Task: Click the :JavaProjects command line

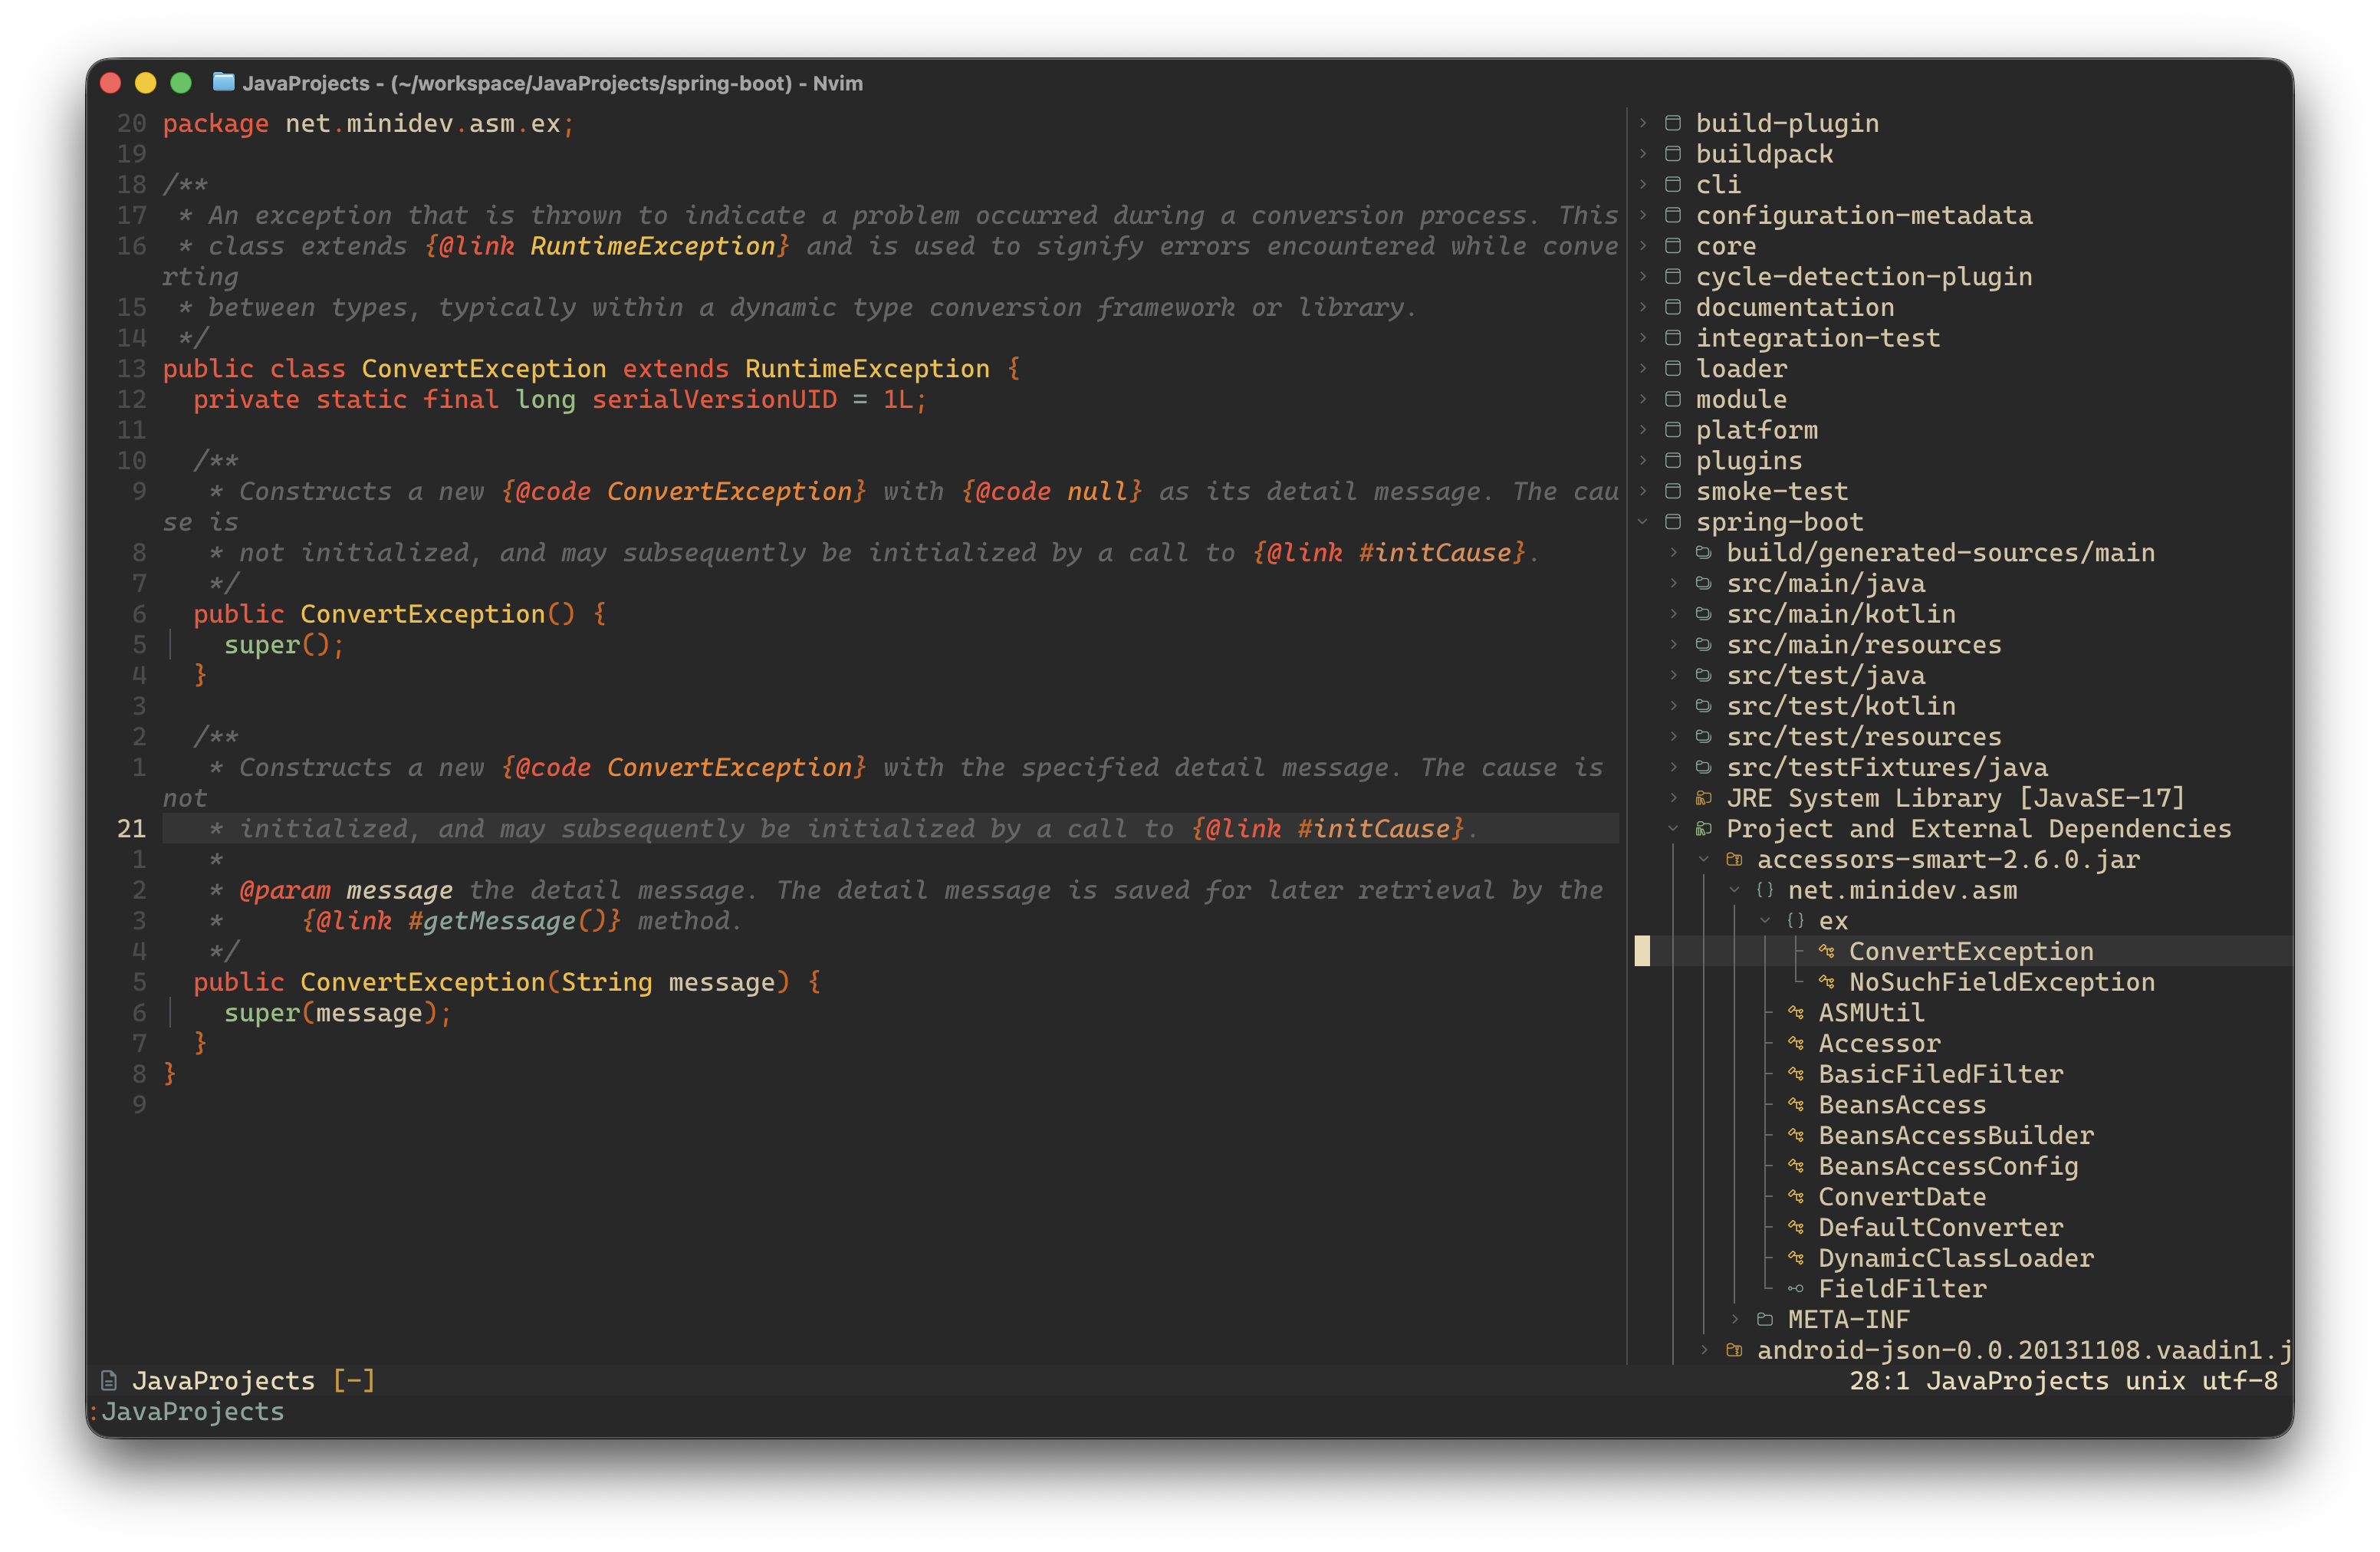Action: pos(186,1411)
